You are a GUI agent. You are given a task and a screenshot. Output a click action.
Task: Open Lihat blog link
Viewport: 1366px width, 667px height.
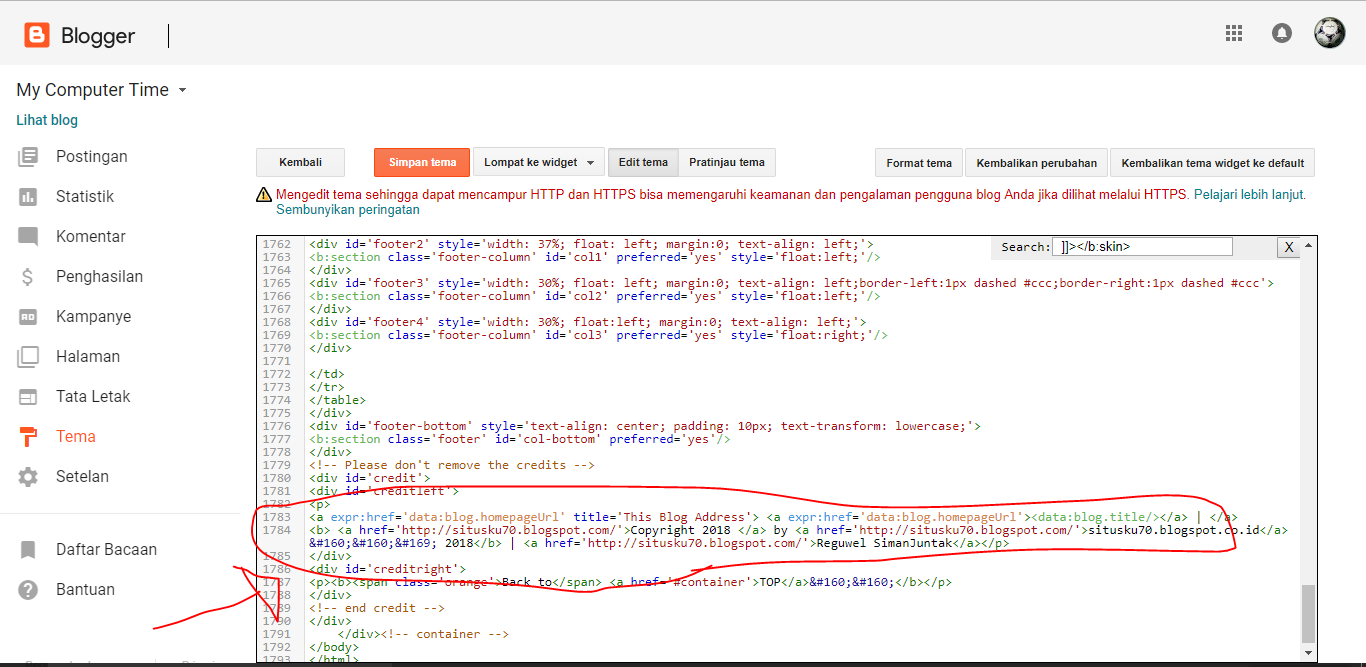point(46,119)
